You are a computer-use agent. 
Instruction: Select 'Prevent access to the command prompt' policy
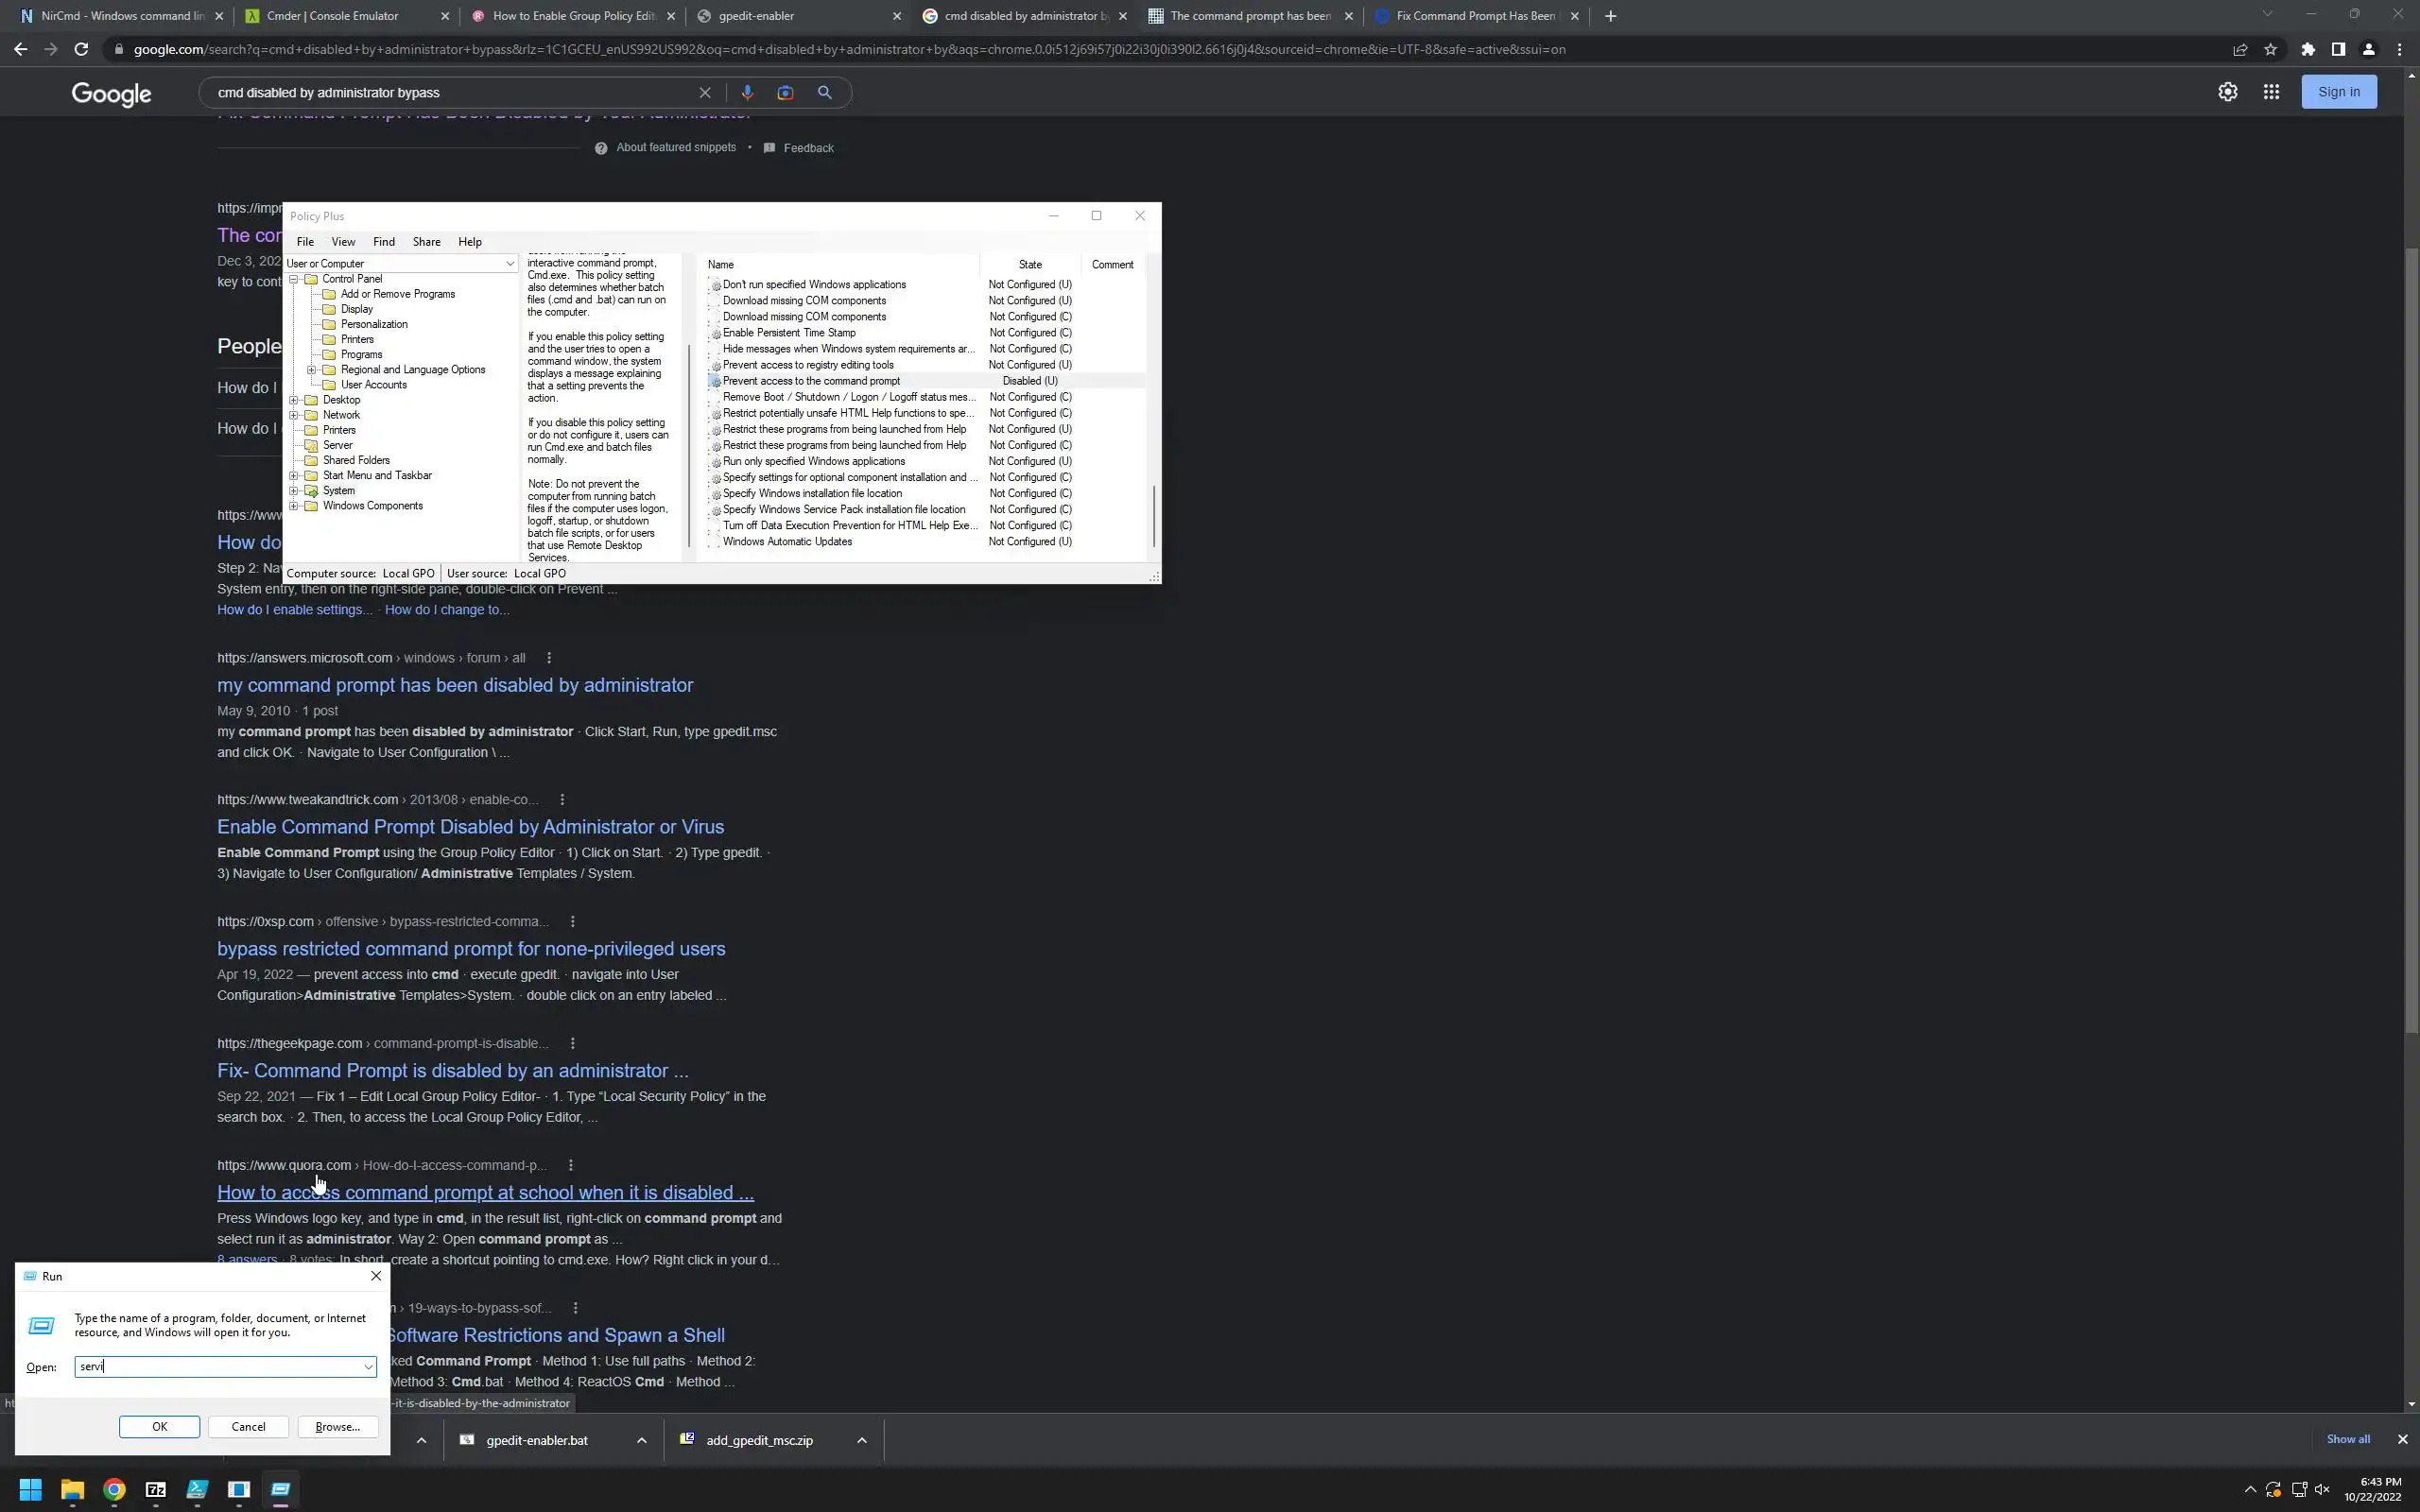coord(811,381)
